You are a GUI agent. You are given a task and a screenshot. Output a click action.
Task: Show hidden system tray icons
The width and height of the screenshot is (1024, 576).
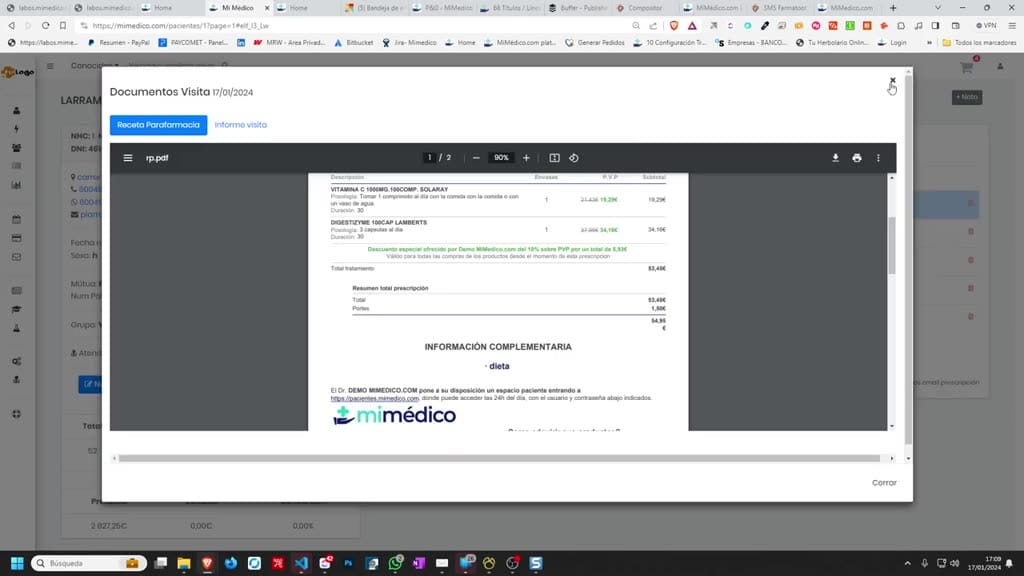907,563
